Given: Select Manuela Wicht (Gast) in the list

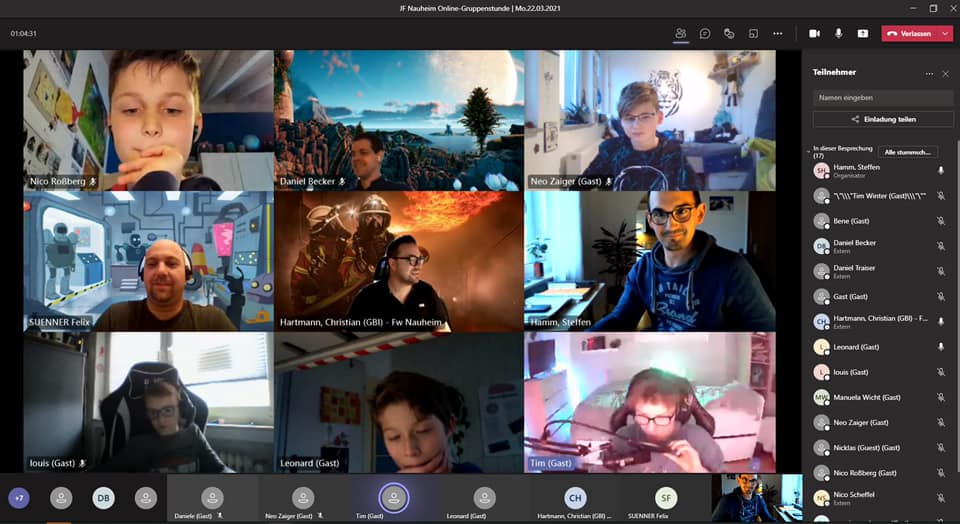Looking at the screenshot, I should coord(866,397).
